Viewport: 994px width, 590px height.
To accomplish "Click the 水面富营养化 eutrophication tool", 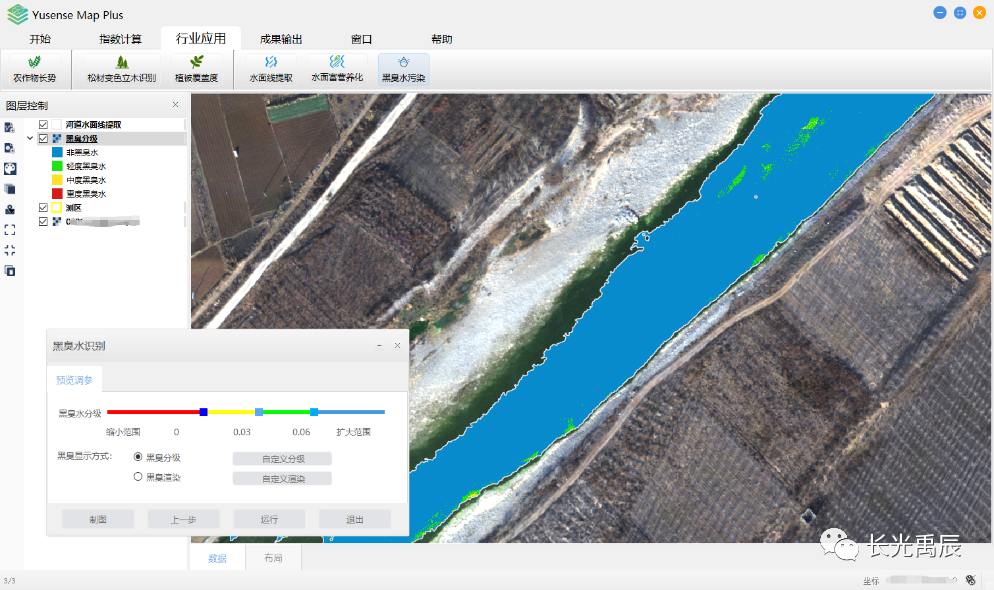I will point(337,68).
